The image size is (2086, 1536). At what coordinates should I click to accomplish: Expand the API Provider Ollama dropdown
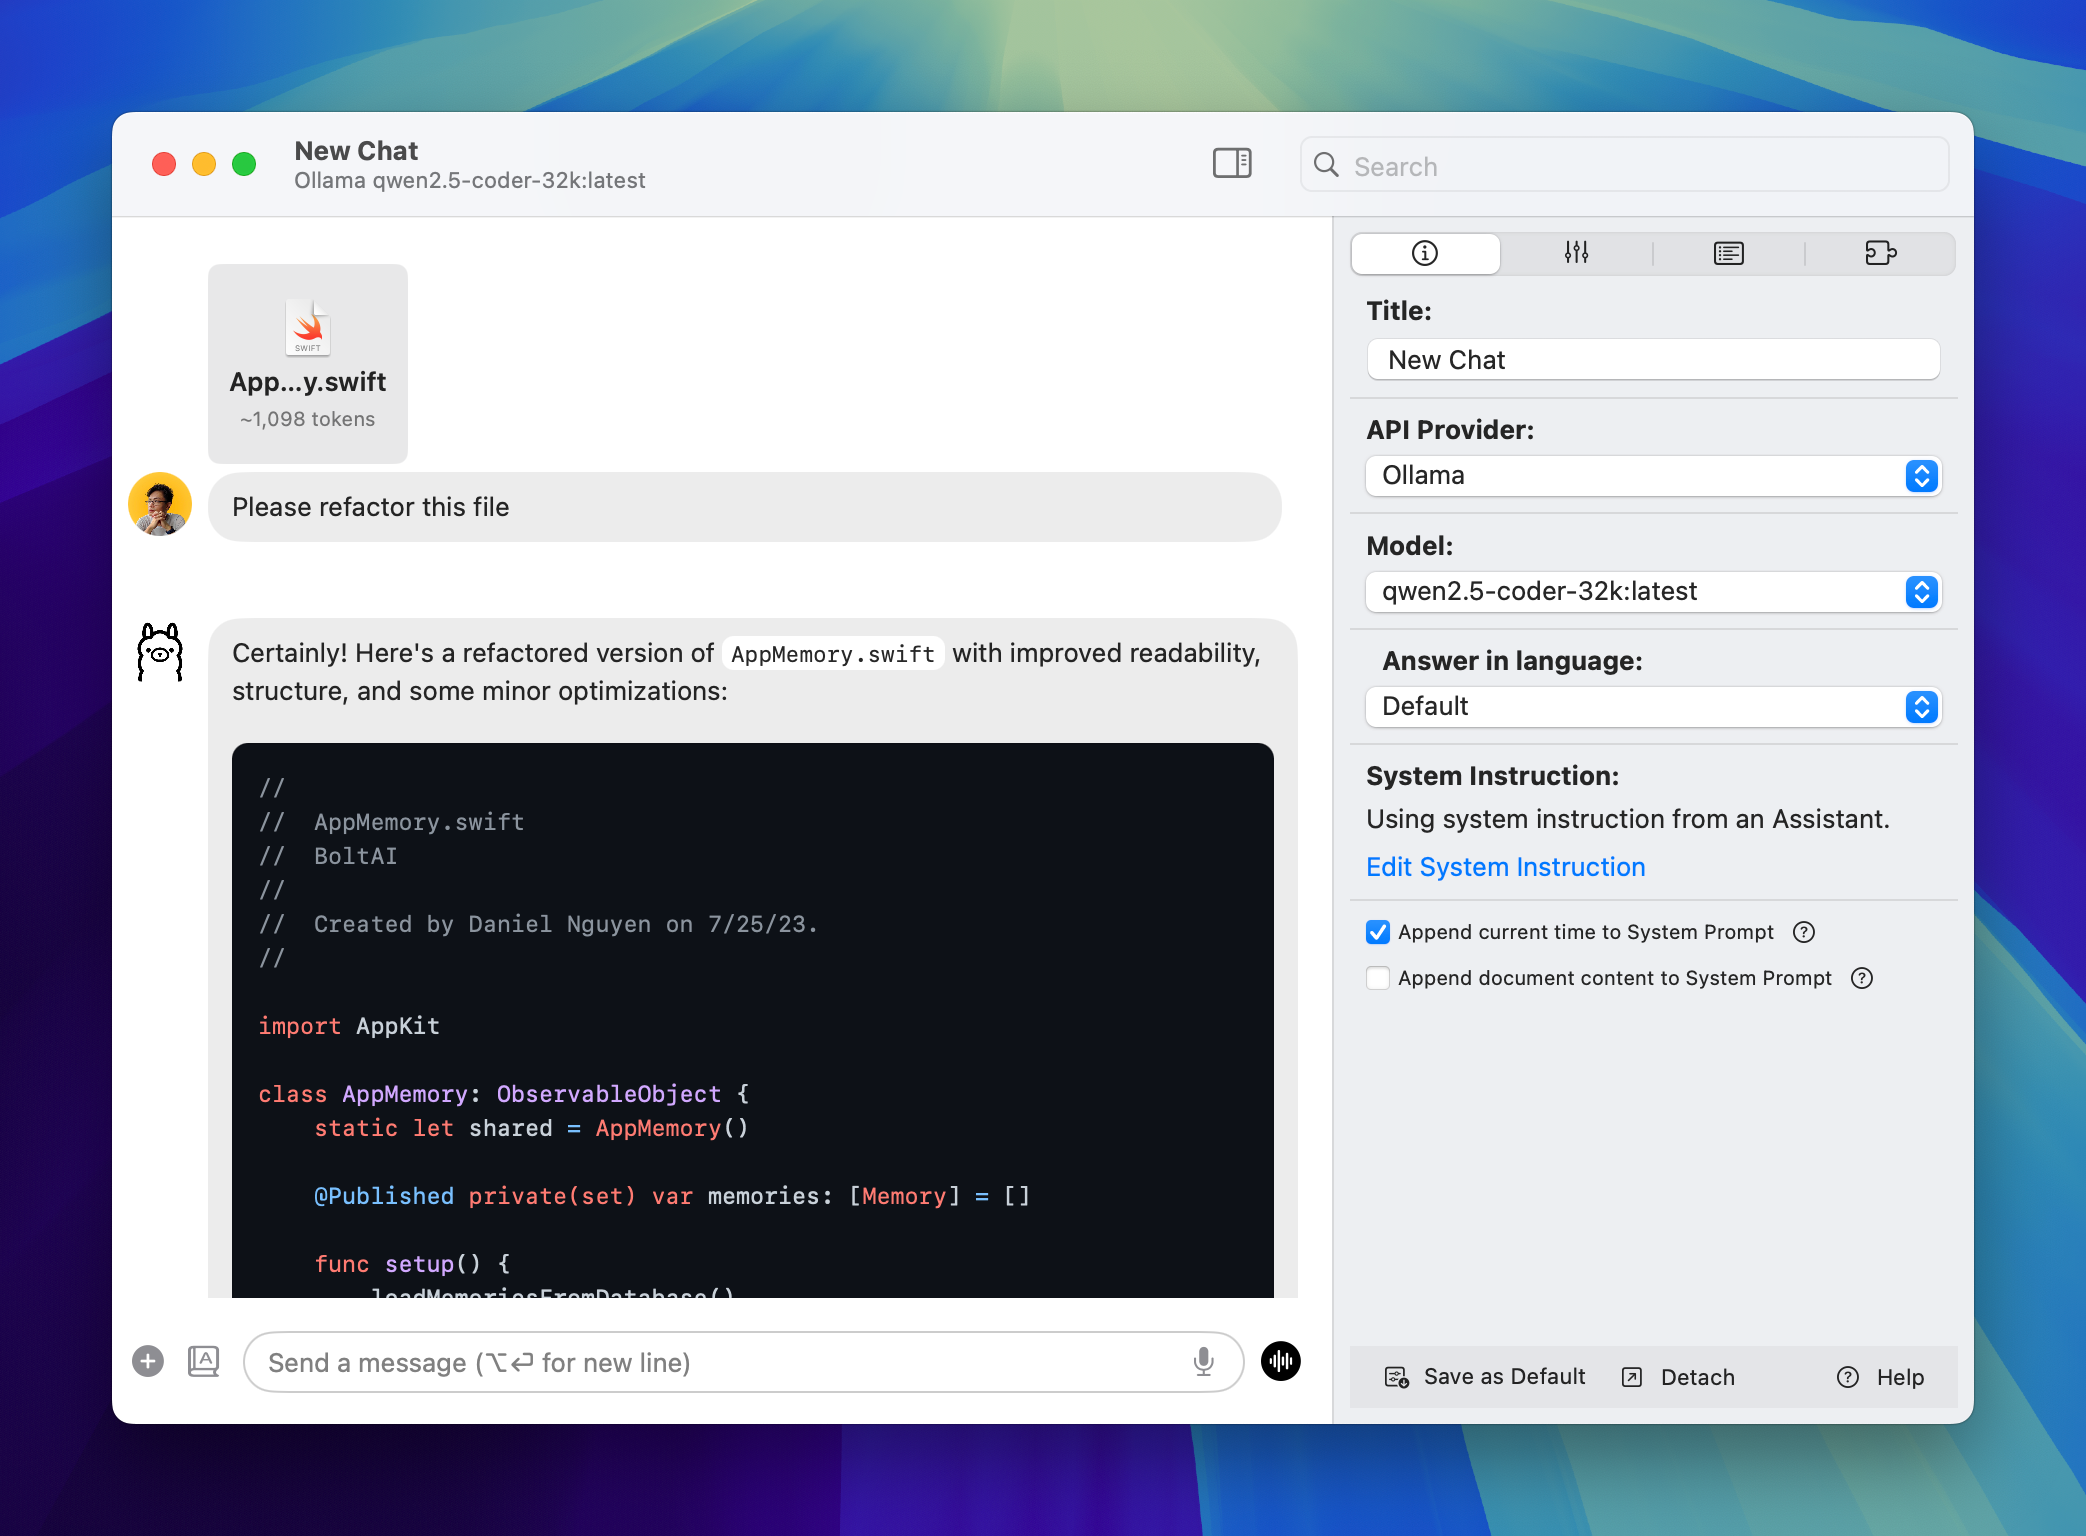(x=1653, y=476)
